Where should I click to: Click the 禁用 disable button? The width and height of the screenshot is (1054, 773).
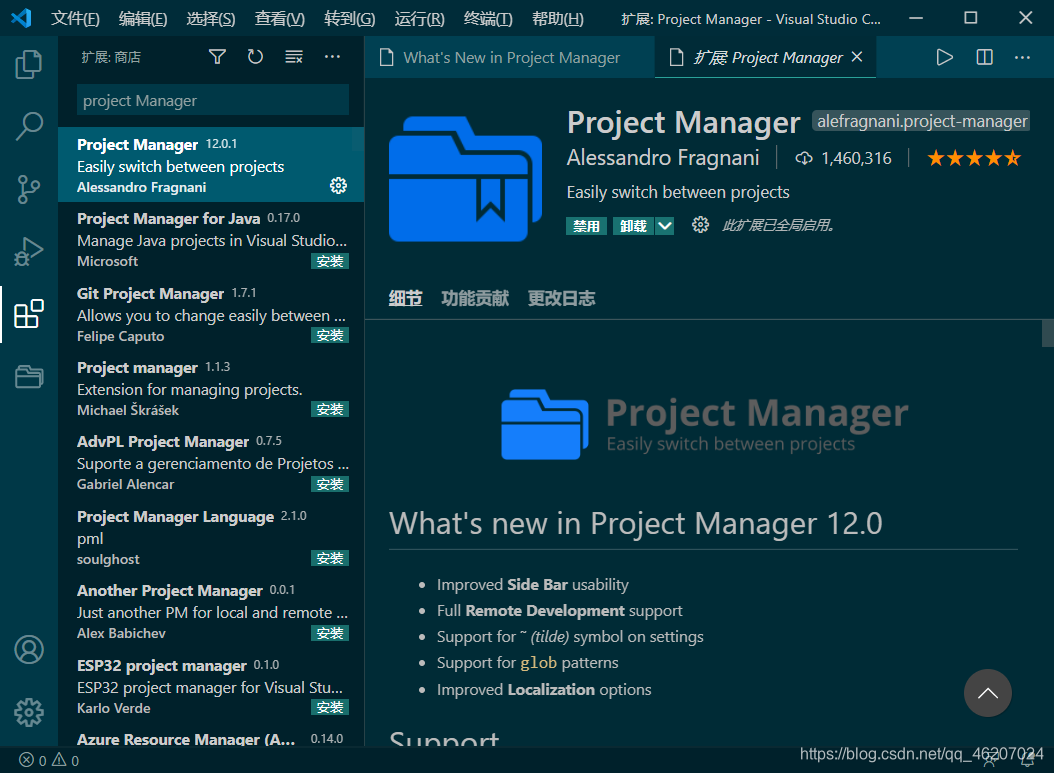tap(586, 226)
